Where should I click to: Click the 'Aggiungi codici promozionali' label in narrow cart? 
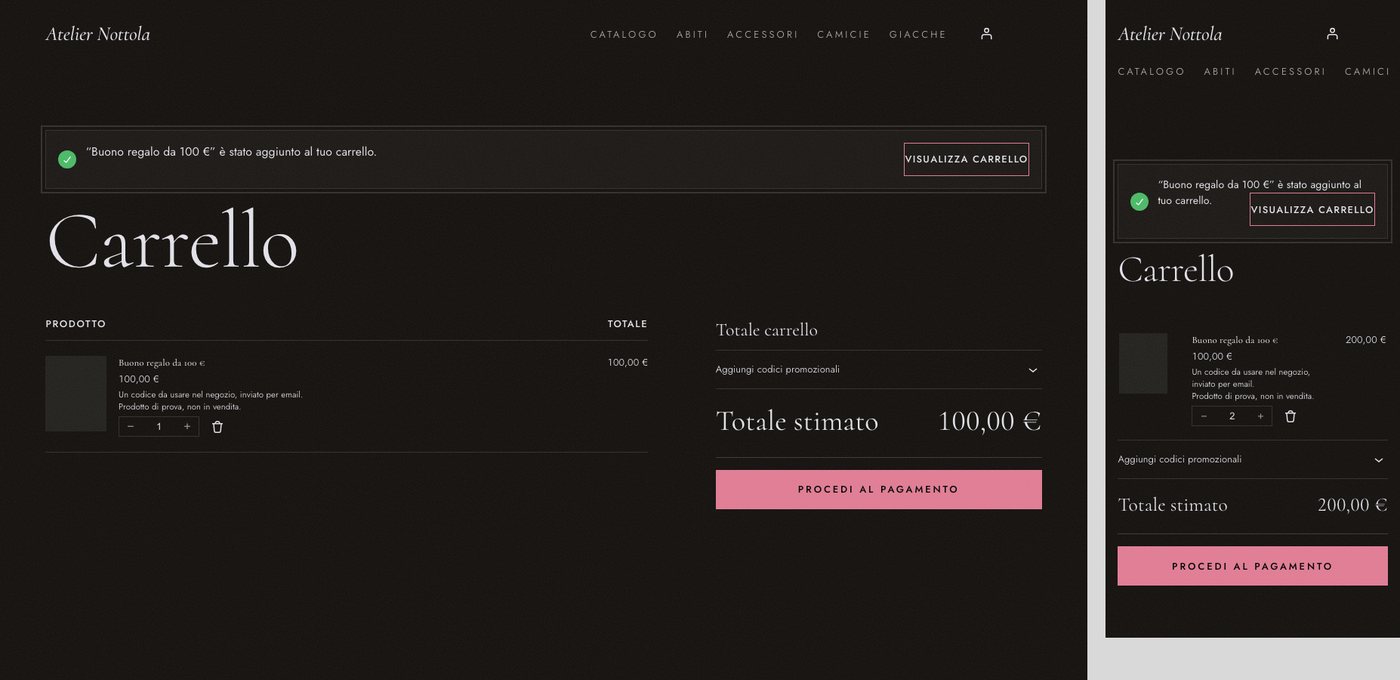(1180, 460)
